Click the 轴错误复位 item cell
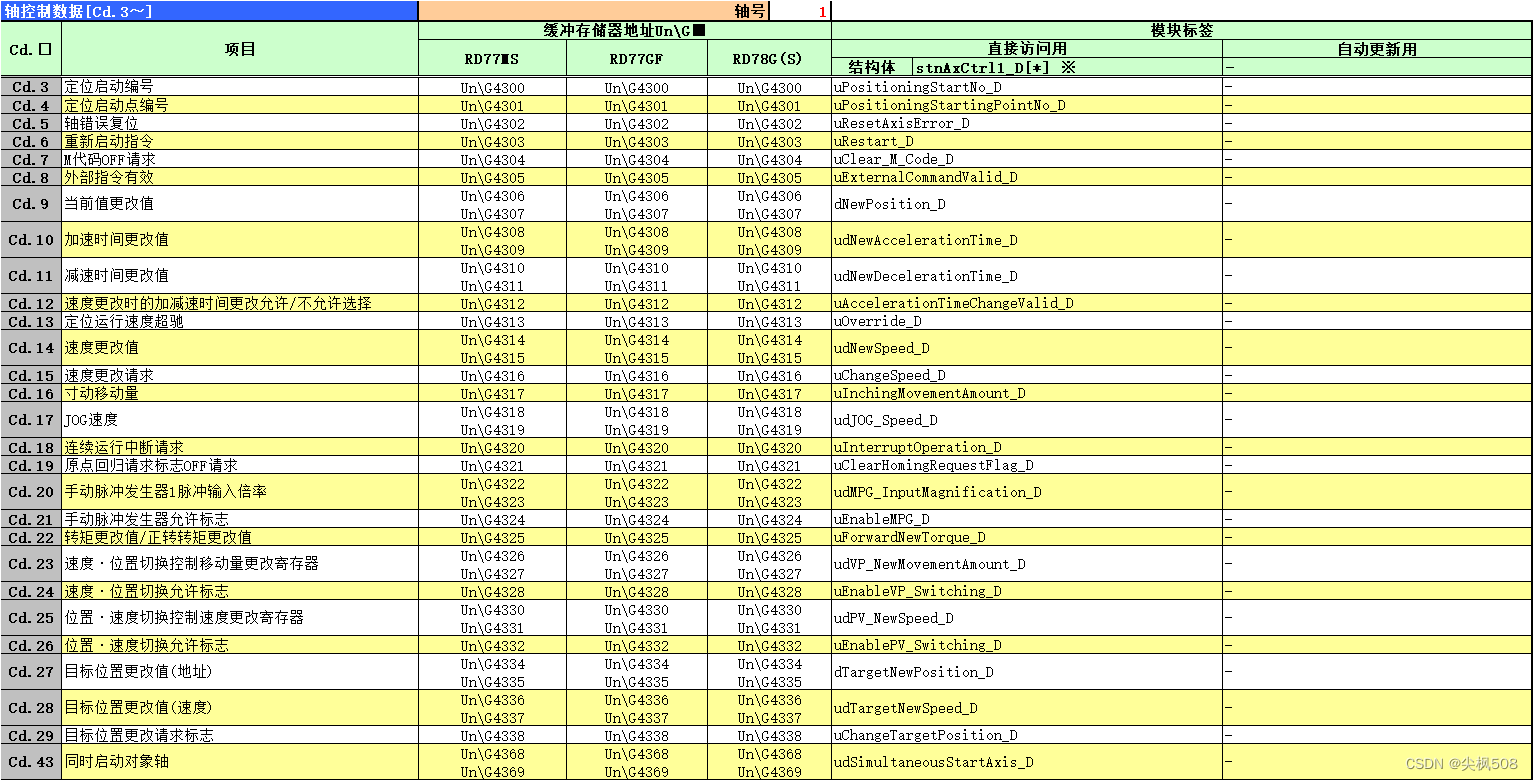1533x780 pixels. [240, 123]
